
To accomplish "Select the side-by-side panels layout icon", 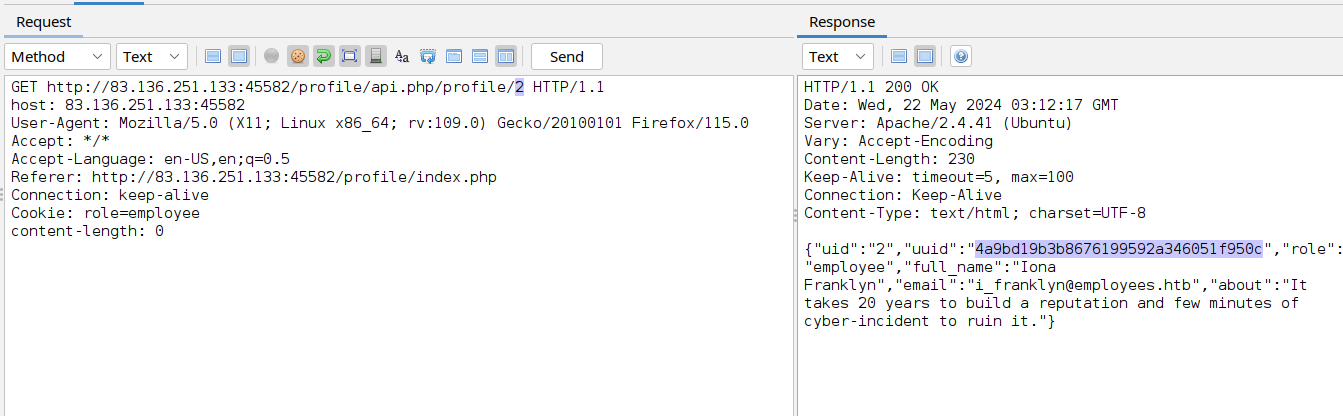I will (506, 57).
